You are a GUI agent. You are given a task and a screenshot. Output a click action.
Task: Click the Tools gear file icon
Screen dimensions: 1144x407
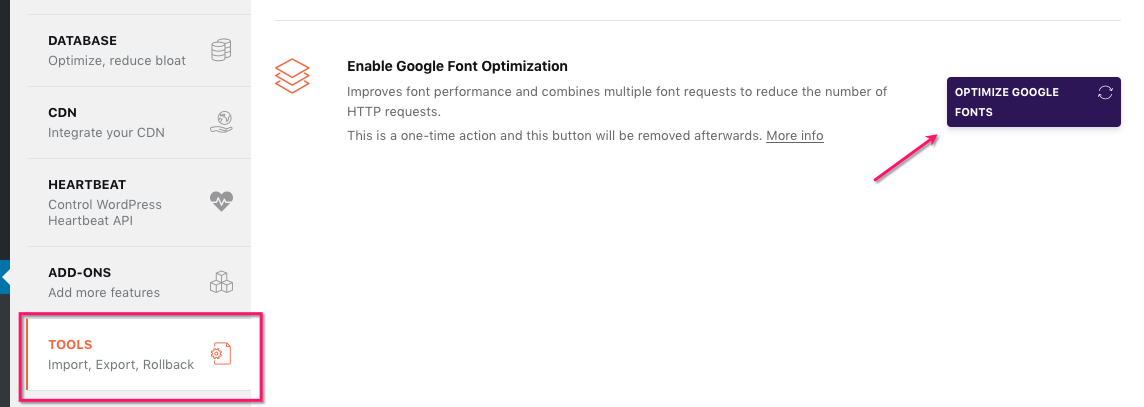pos(221,353)
